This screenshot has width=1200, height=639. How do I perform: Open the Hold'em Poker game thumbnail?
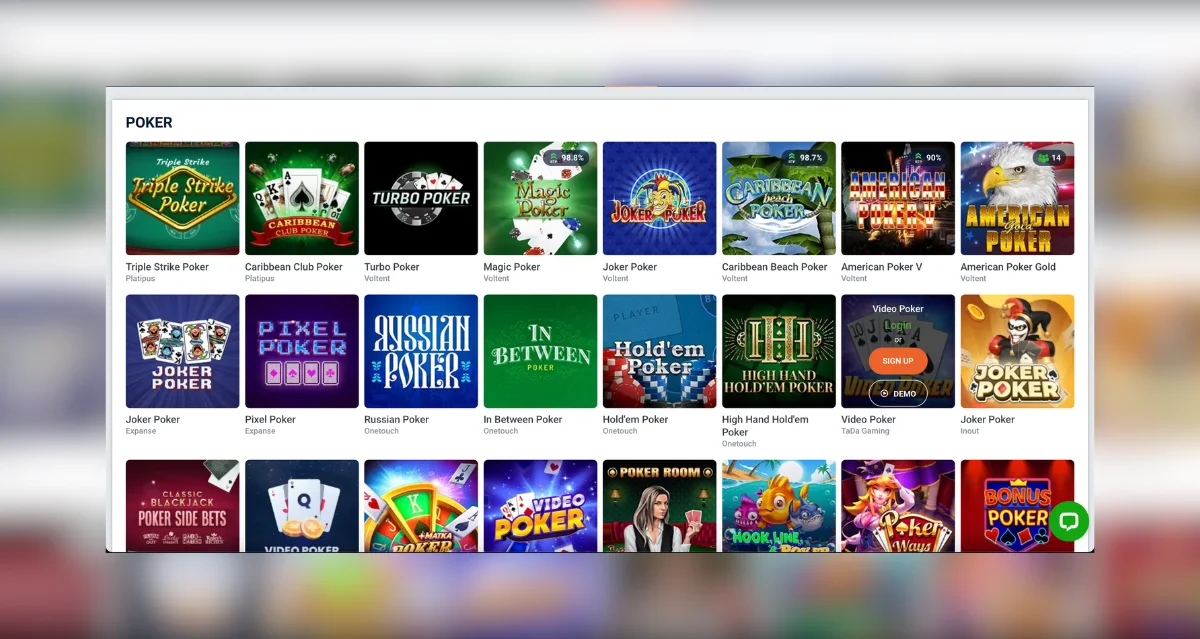[x=659, y=351]
